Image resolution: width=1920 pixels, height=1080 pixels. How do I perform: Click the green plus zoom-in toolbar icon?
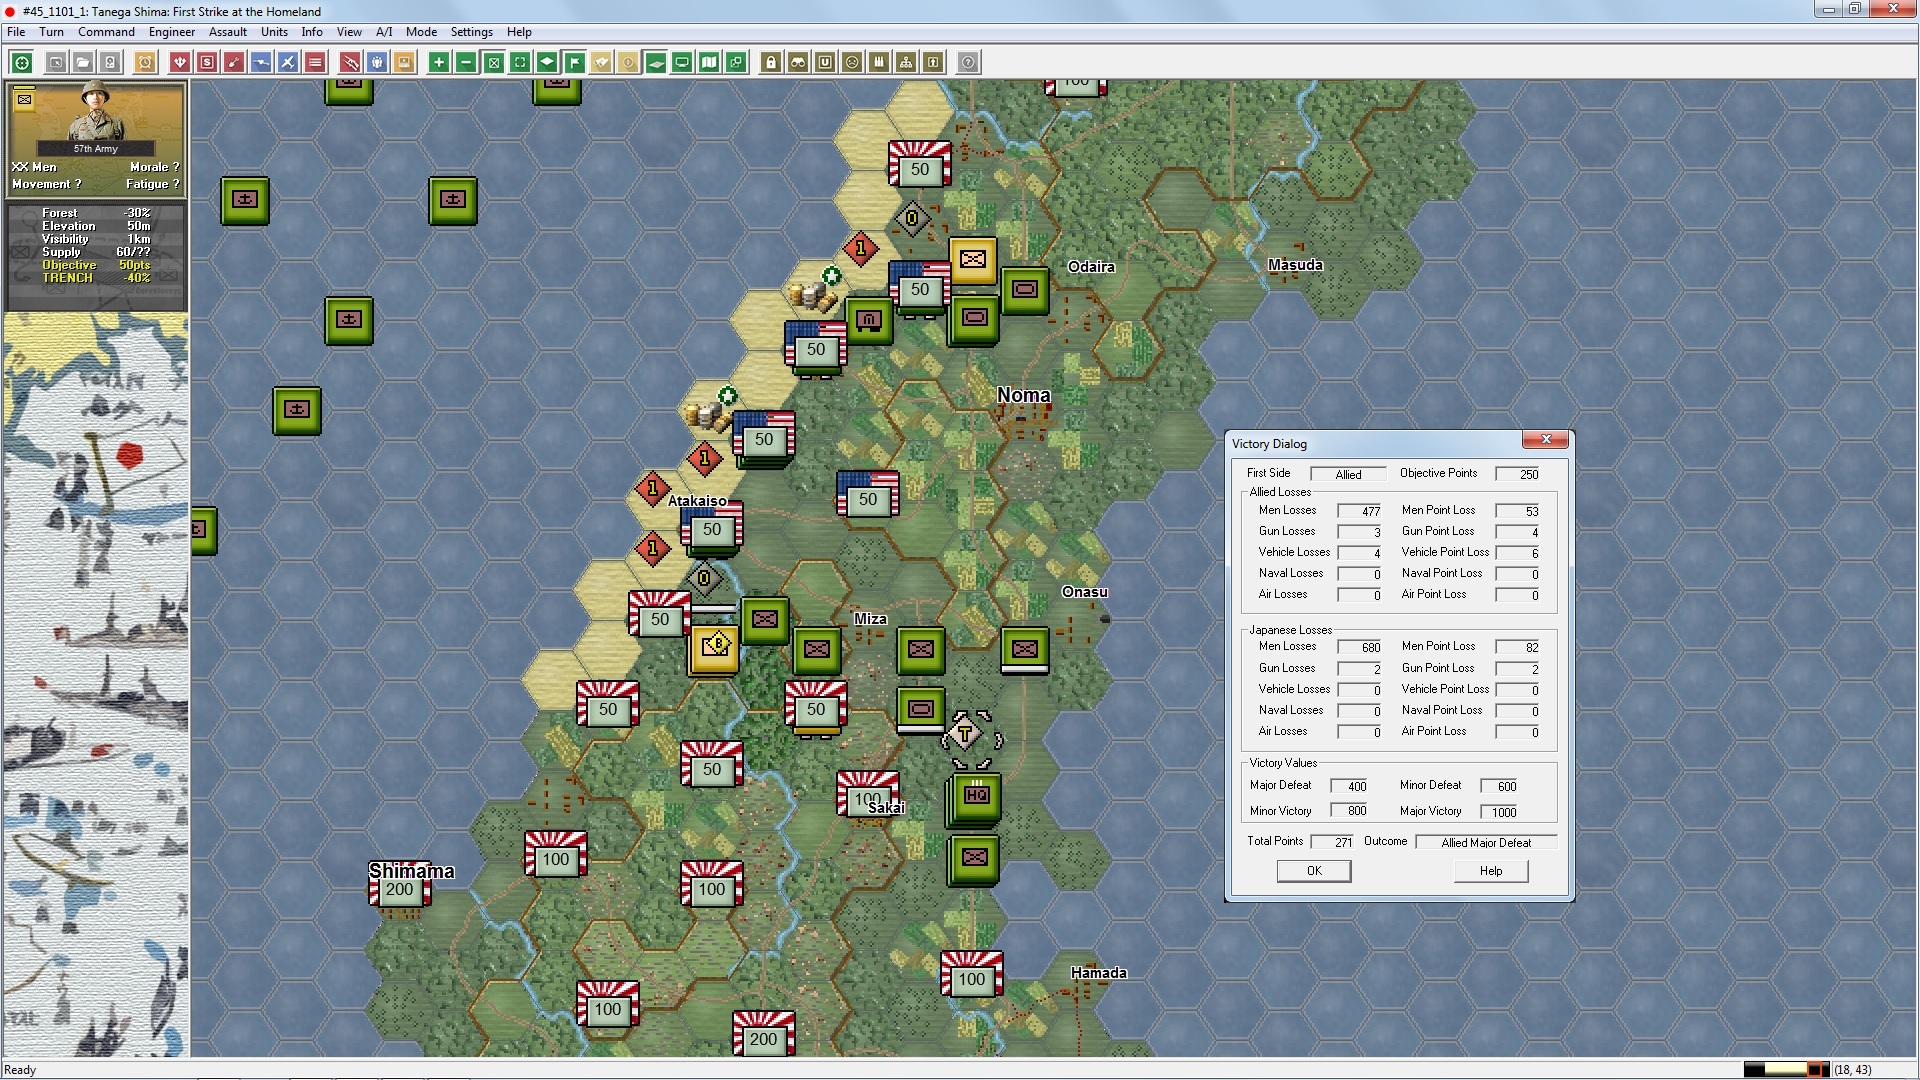click(438, 62)
